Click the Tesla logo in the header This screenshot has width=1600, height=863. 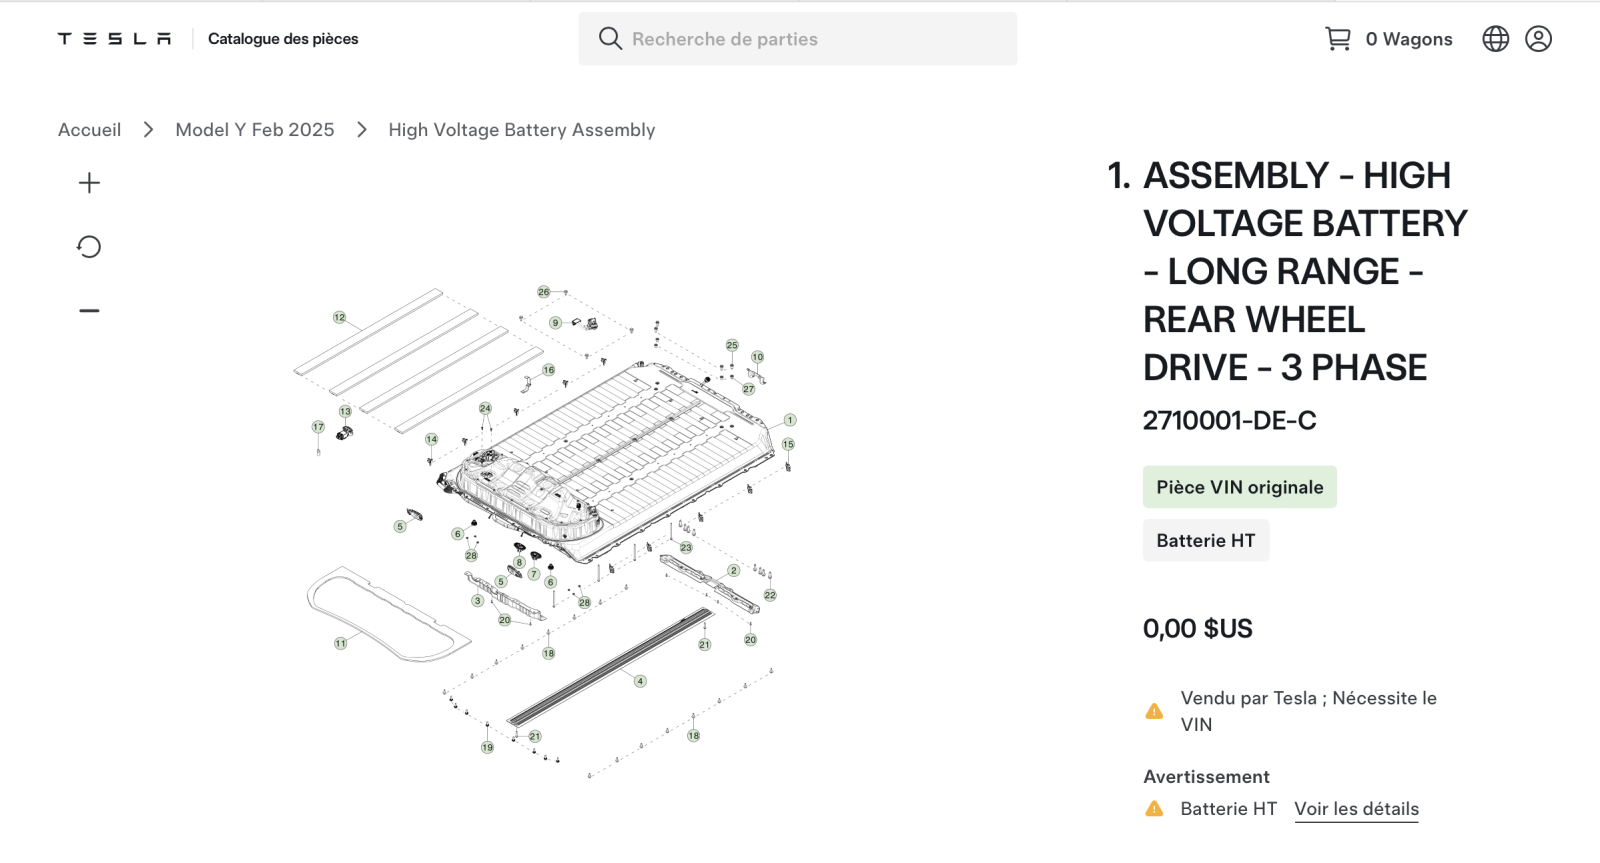pyautogui.click(x=114, y=39)
